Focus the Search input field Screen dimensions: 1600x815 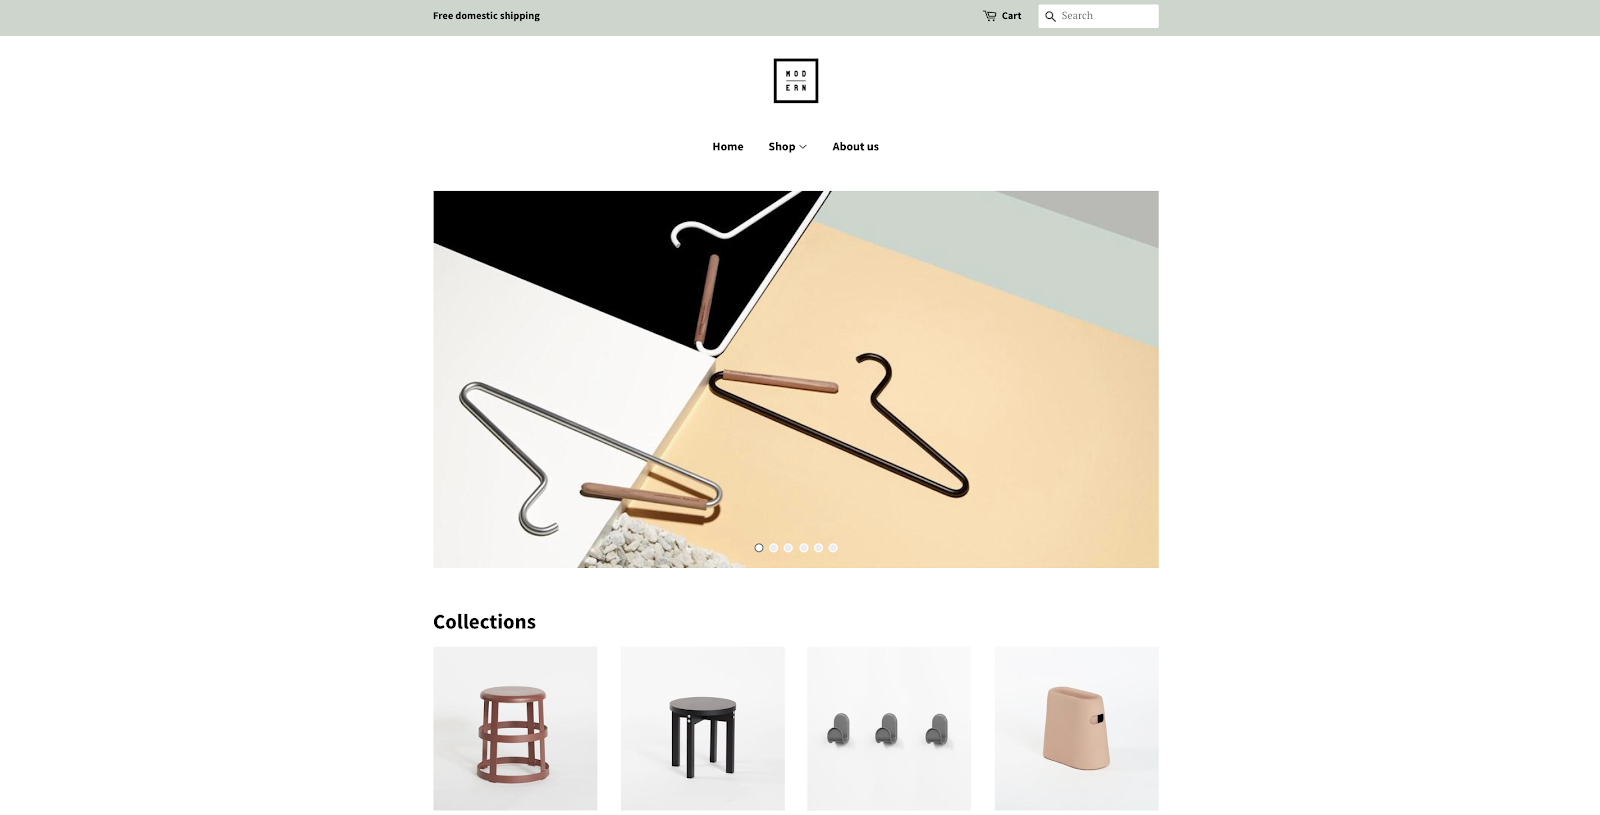[1099, 16]
